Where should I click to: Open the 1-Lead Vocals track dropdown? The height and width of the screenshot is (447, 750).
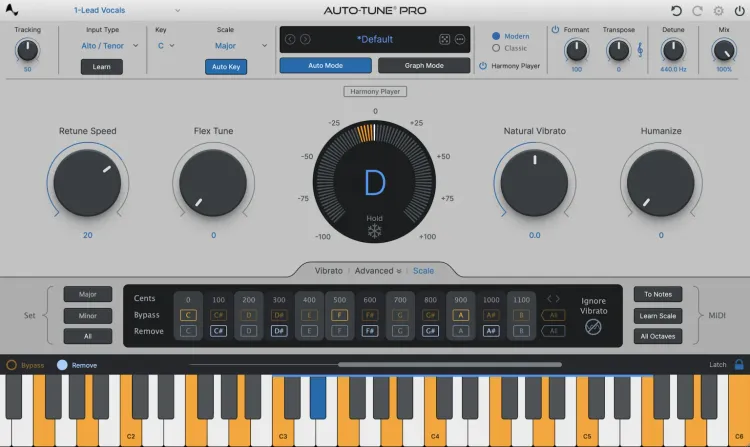(x=126, y=10)
